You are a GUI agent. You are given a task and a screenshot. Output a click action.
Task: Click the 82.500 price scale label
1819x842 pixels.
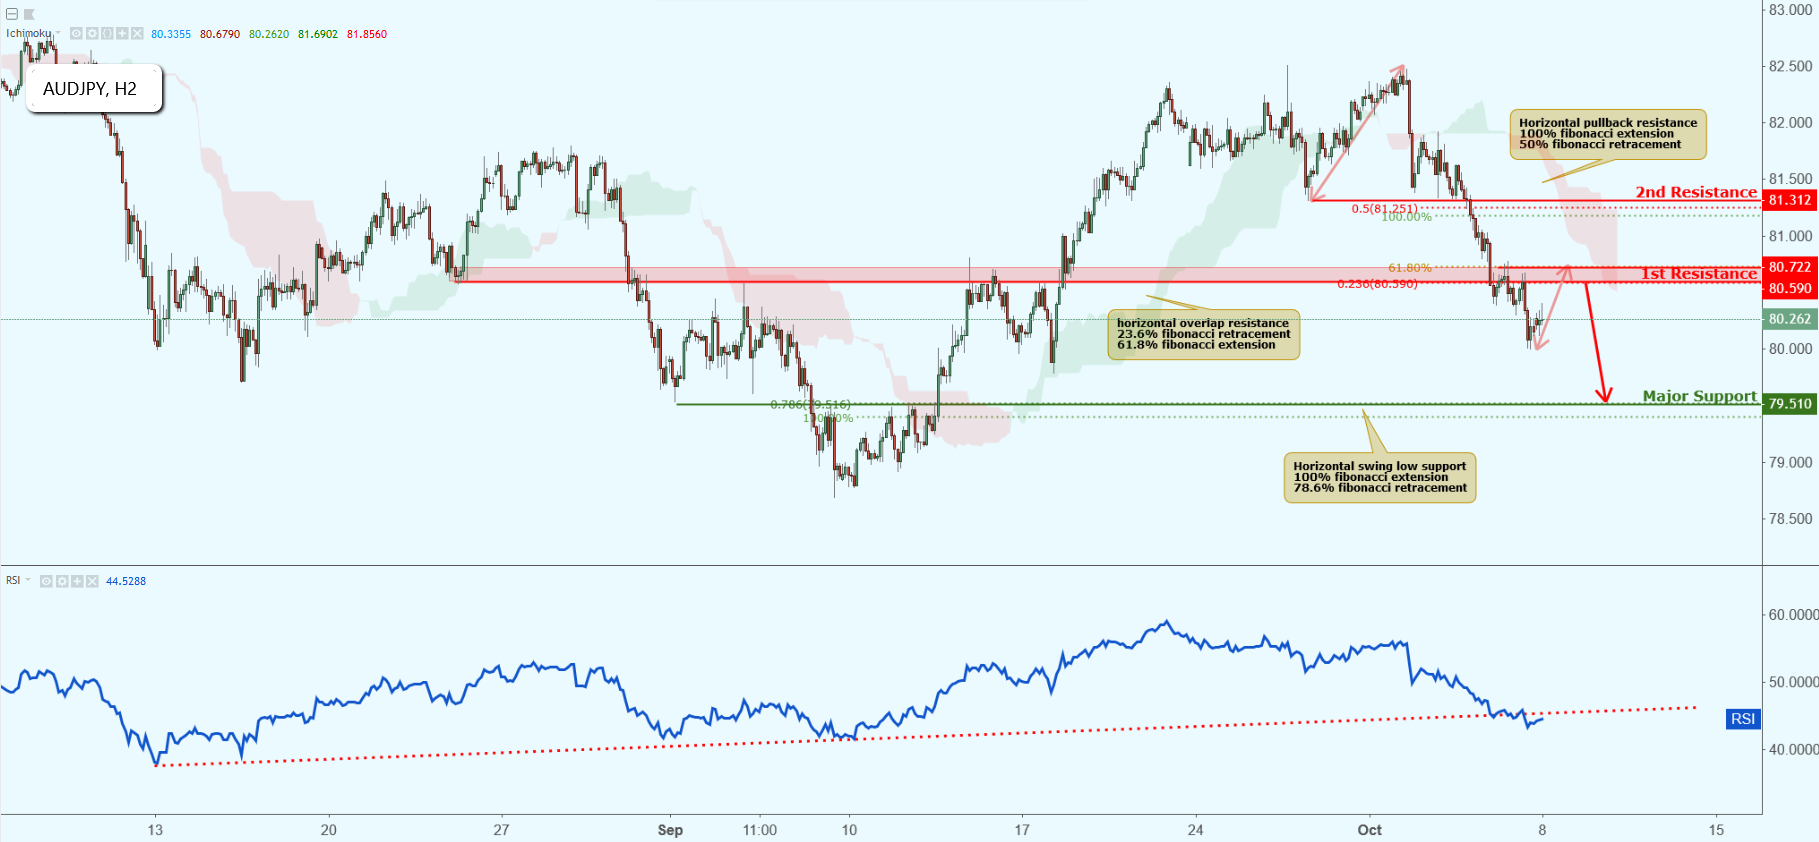tap(1790, 66)
